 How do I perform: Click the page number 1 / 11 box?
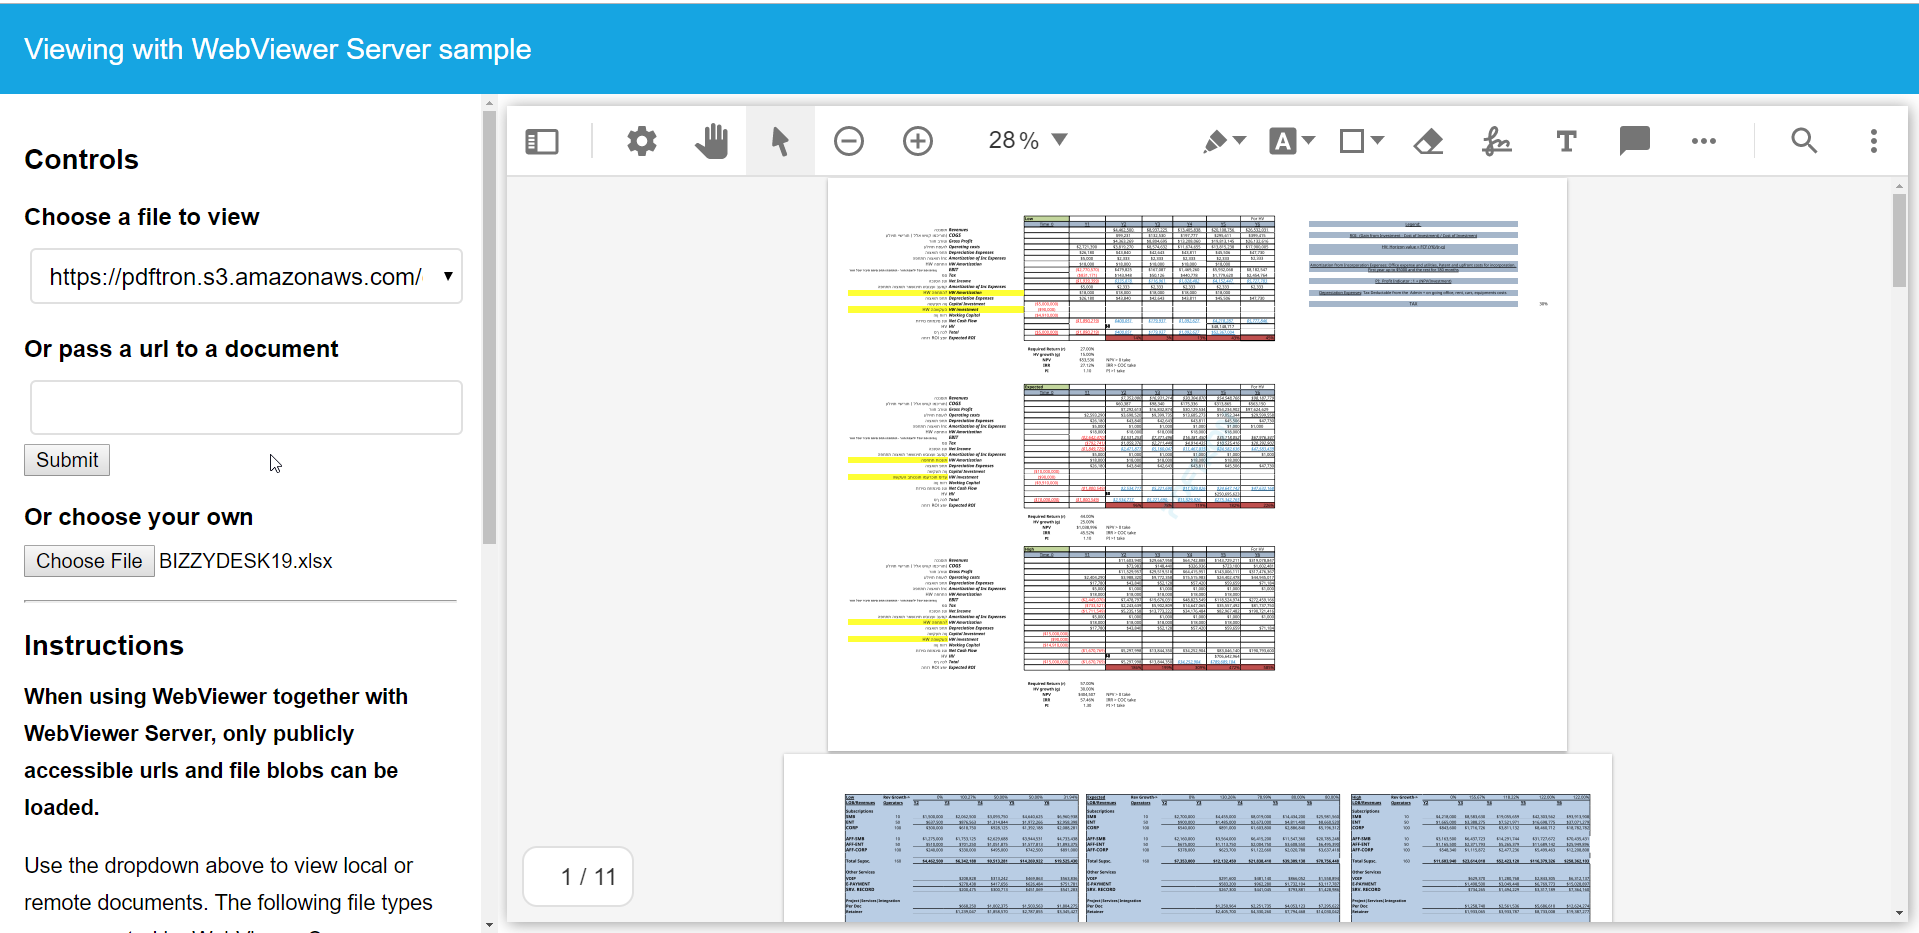(x=578, y=877)
